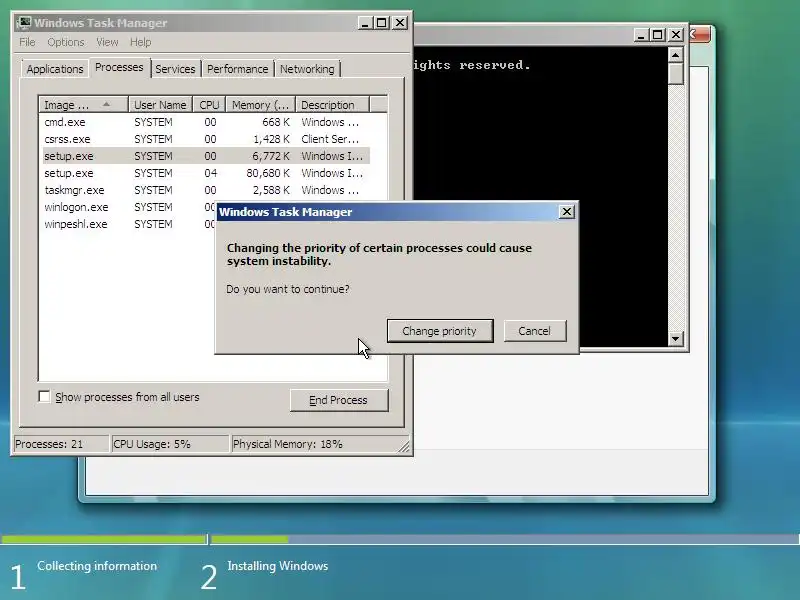Click the Collecting information progress bar

[104, 539]
